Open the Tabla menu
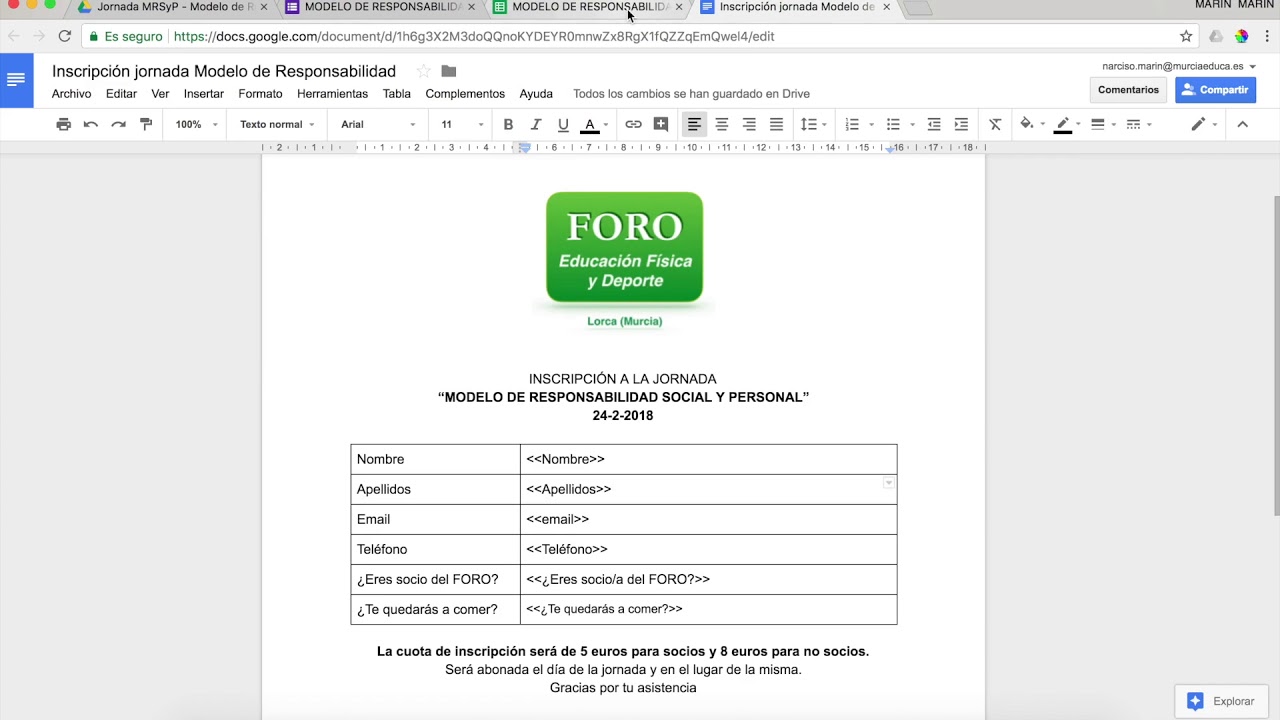Screen dimensions: 1280x720 [397, 94]
